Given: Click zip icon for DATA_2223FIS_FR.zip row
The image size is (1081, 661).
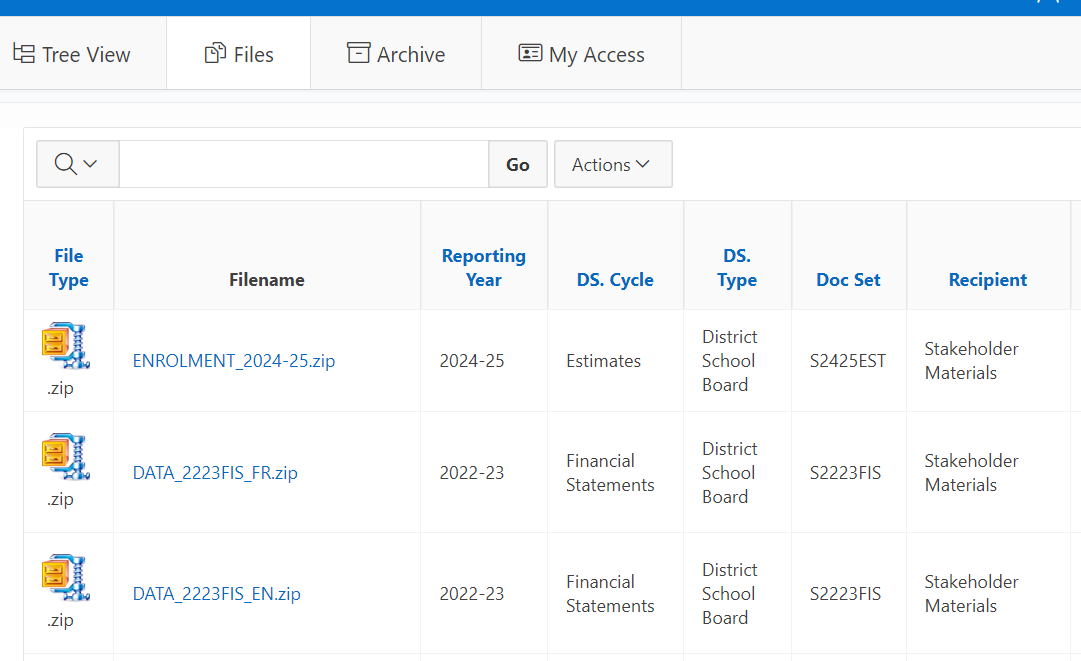Looking at the screenshot, I should click(x=66, y=457).
